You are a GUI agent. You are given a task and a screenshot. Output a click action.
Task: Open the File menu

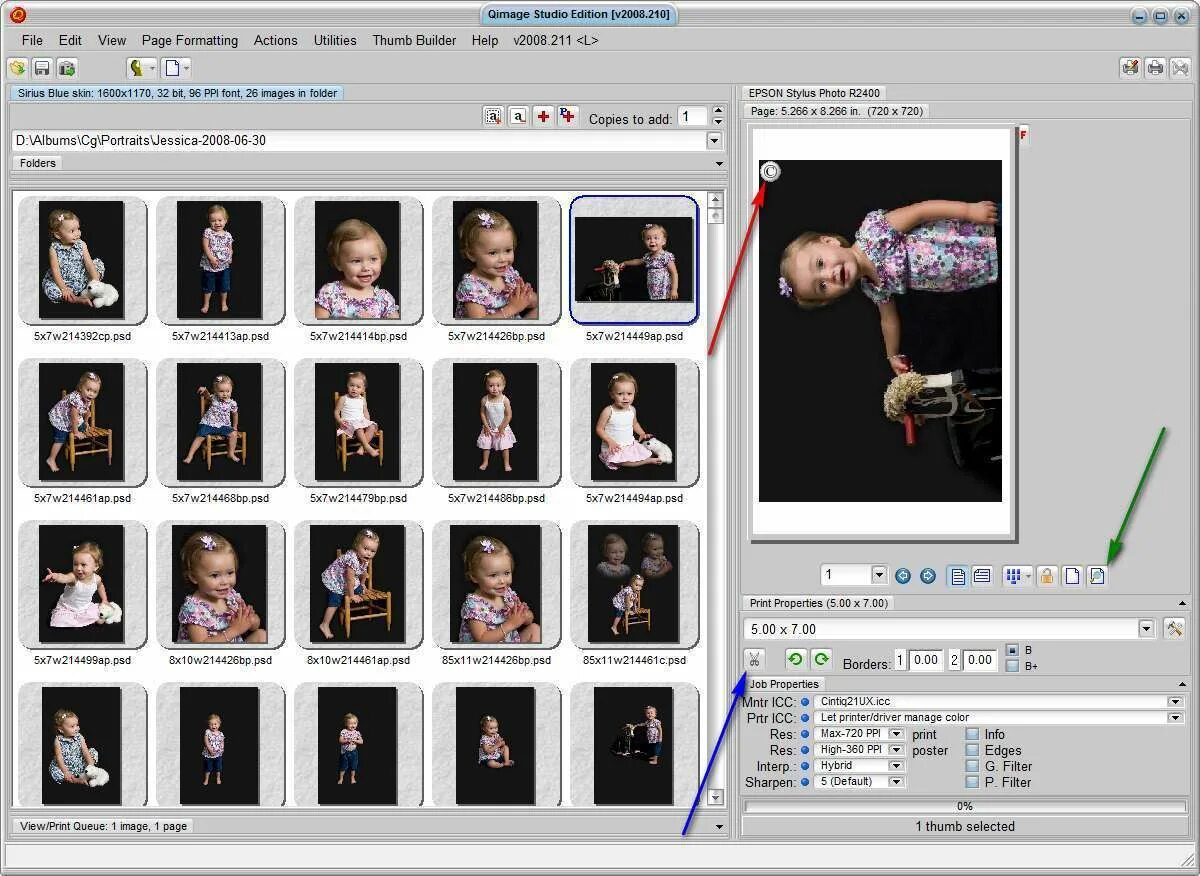coord(32,40)
